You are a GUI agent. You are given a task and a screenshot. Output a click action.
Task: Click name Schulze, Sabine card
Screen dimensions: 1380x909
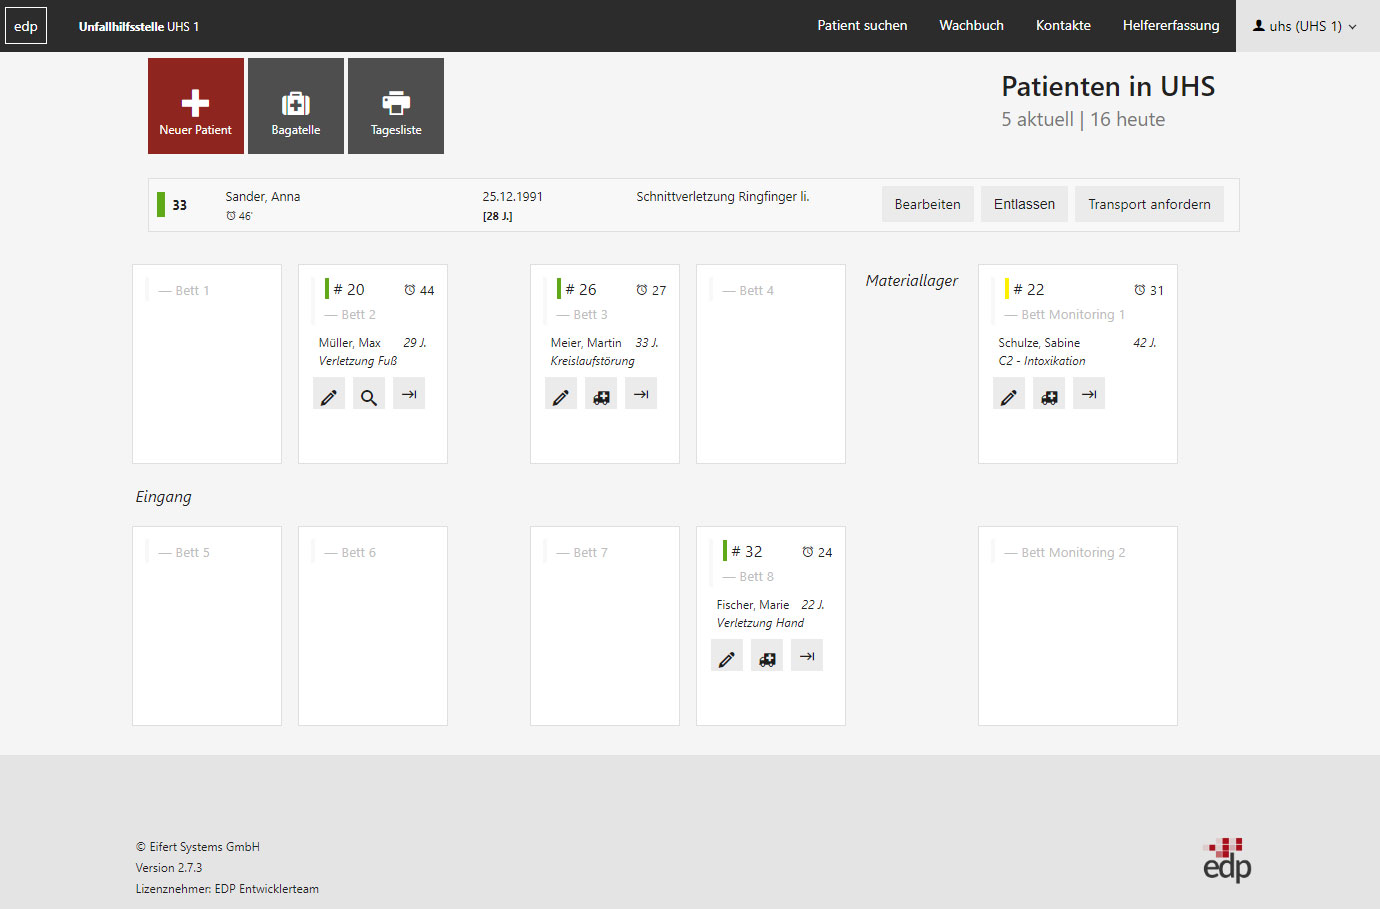(1039, 343)
